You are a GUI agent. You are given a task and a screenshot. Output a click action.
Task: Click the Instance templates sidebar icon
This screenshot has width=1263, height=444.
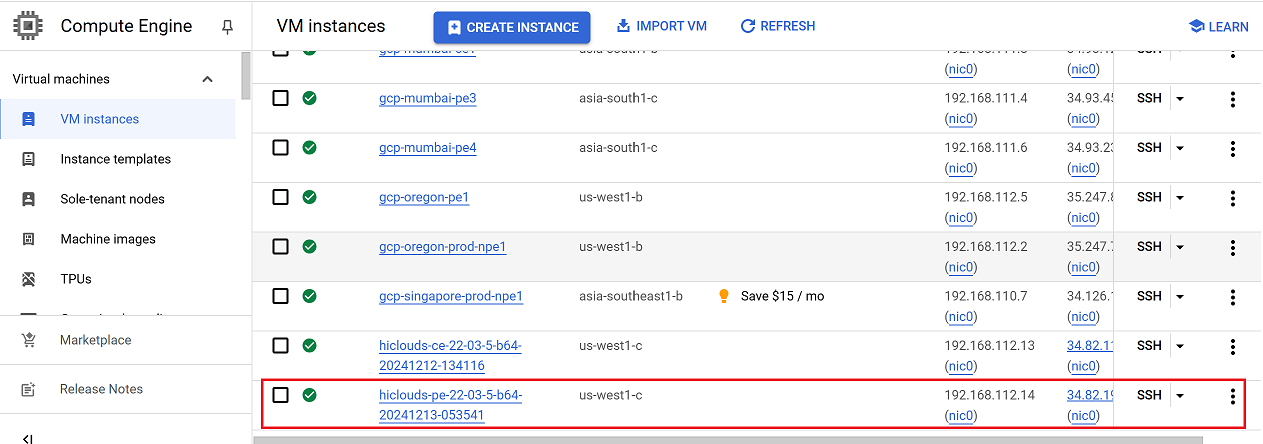click(28, 159)
